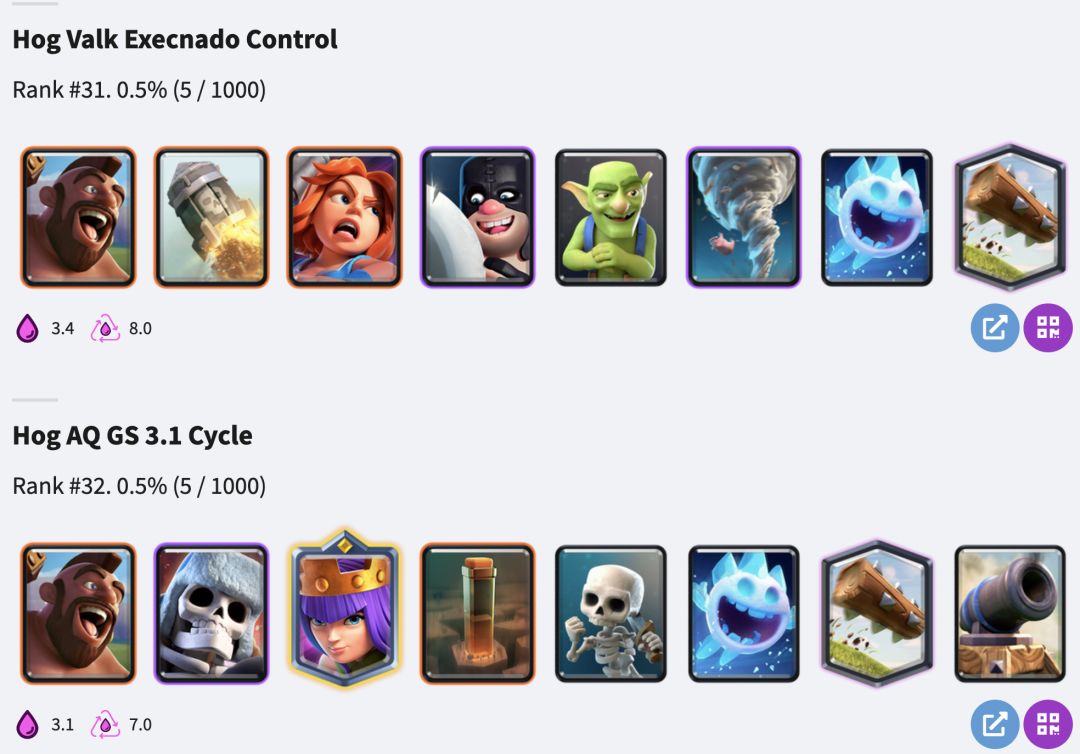Click the Hog Rider card in Hog Valk Execnado deck

[78, 217]
